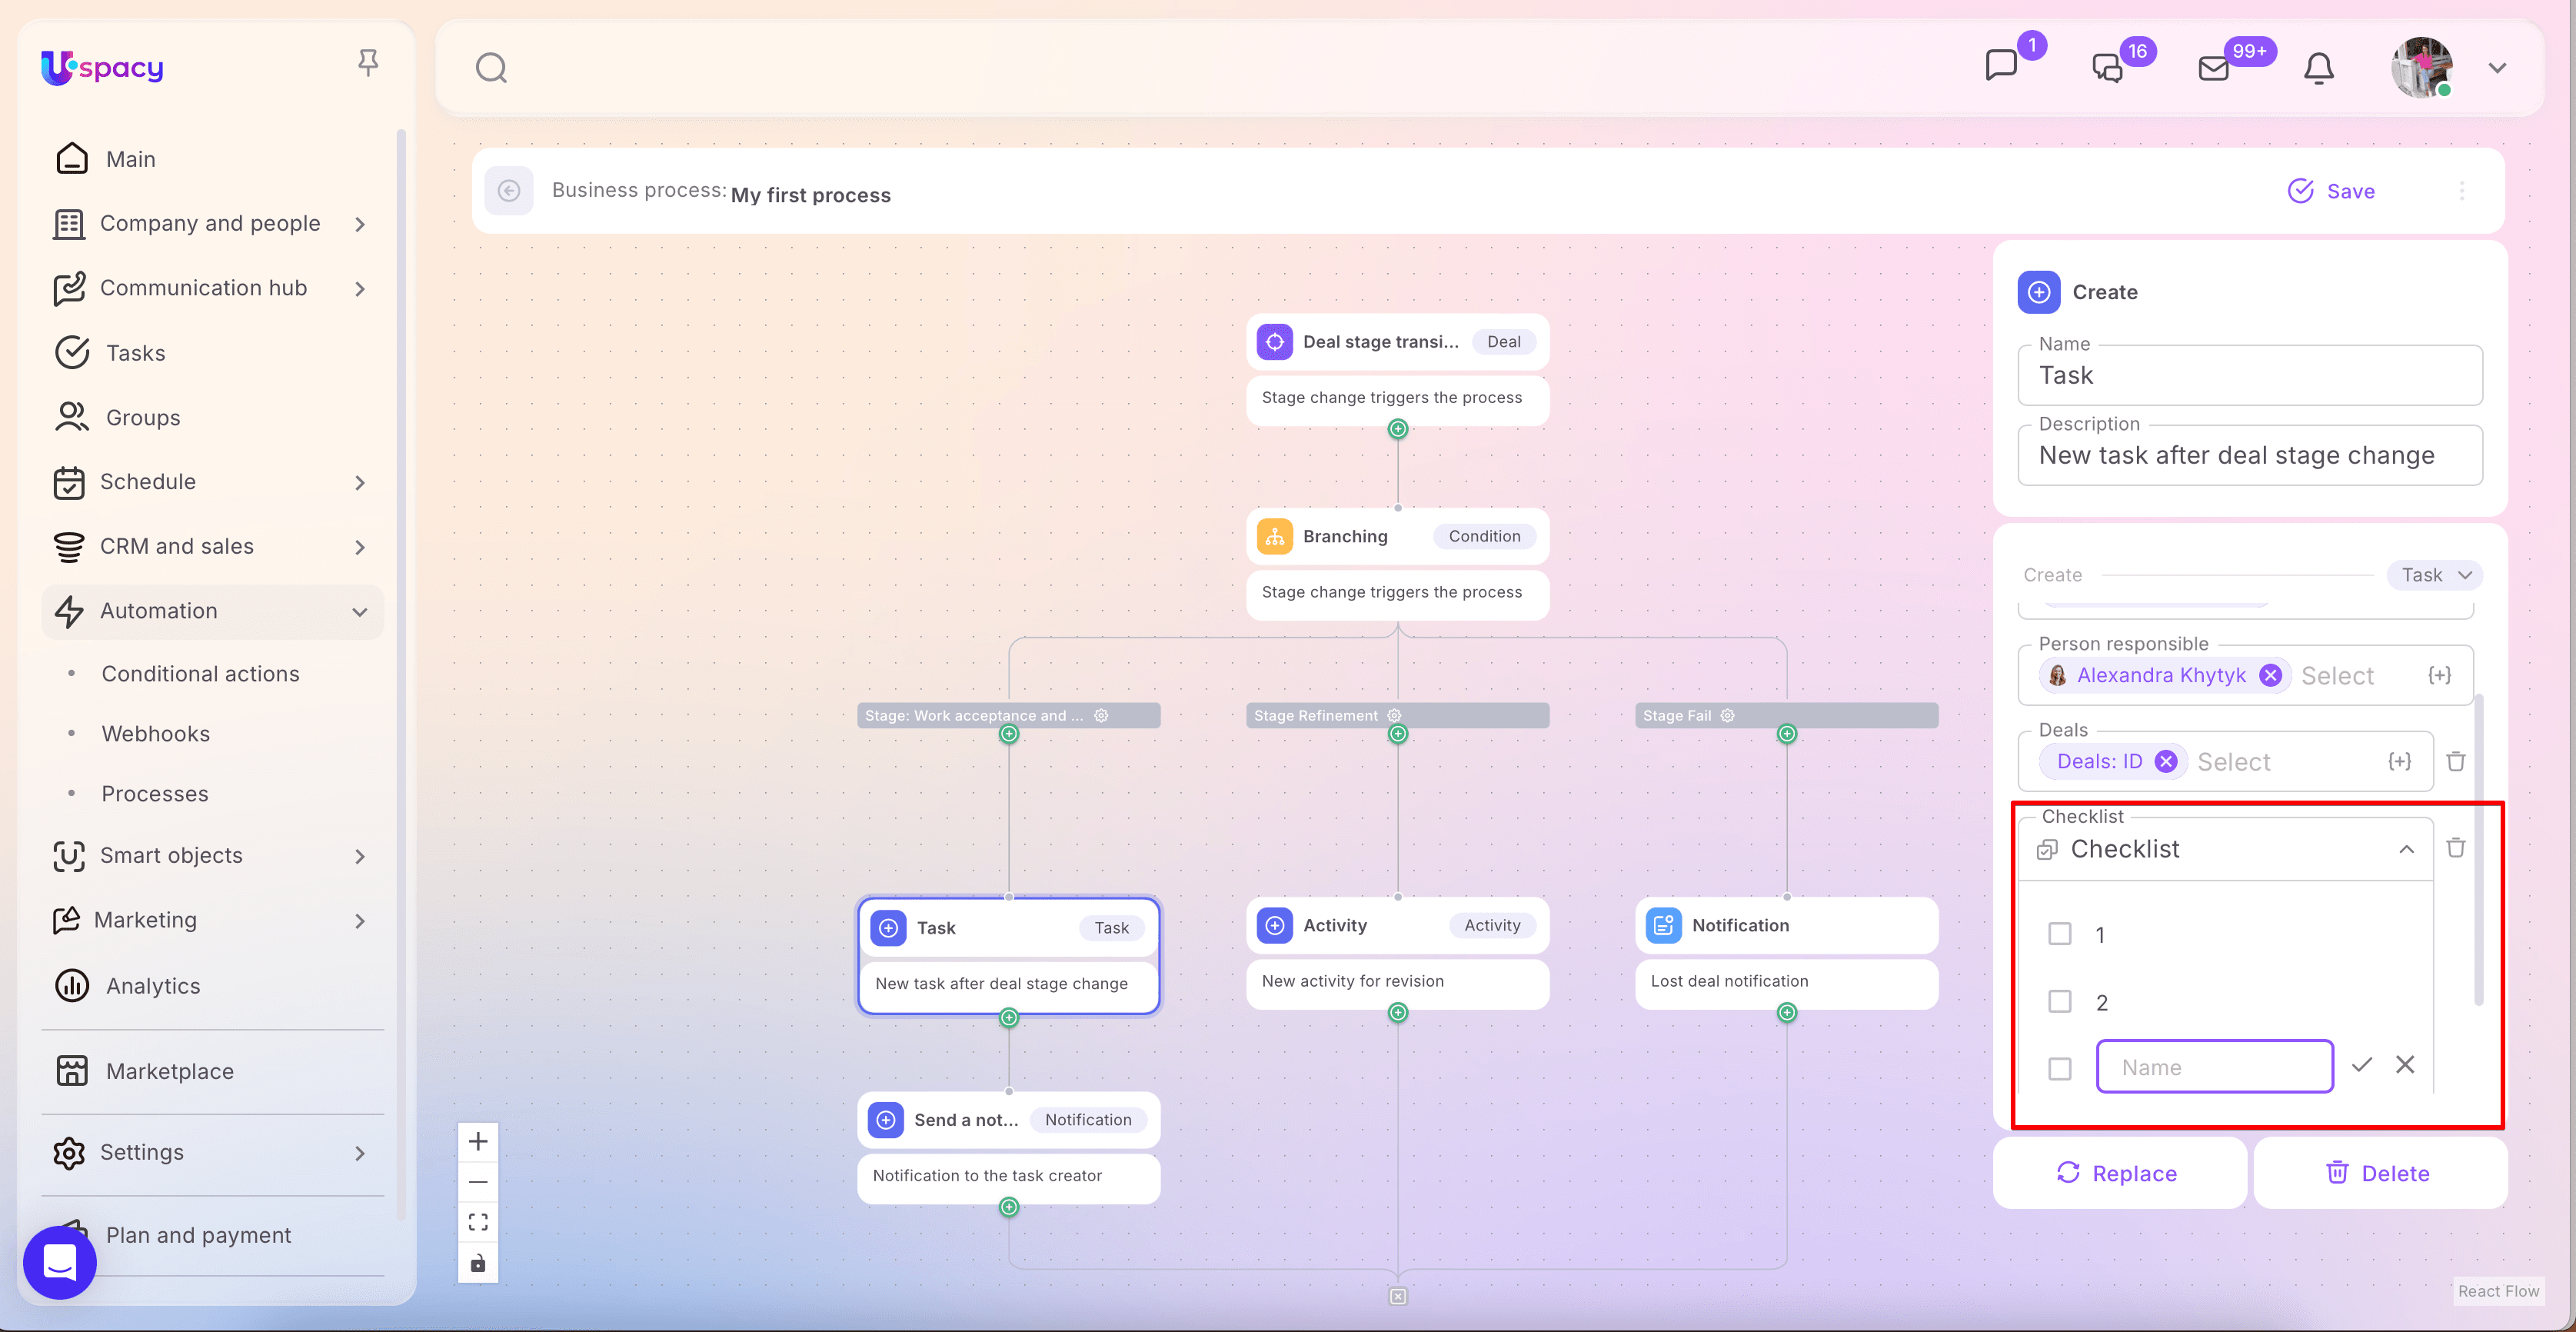Open mail inbox with 99+ badge
The height and width of the screenshot is (1332, 2576).
tap(2213, 68)
